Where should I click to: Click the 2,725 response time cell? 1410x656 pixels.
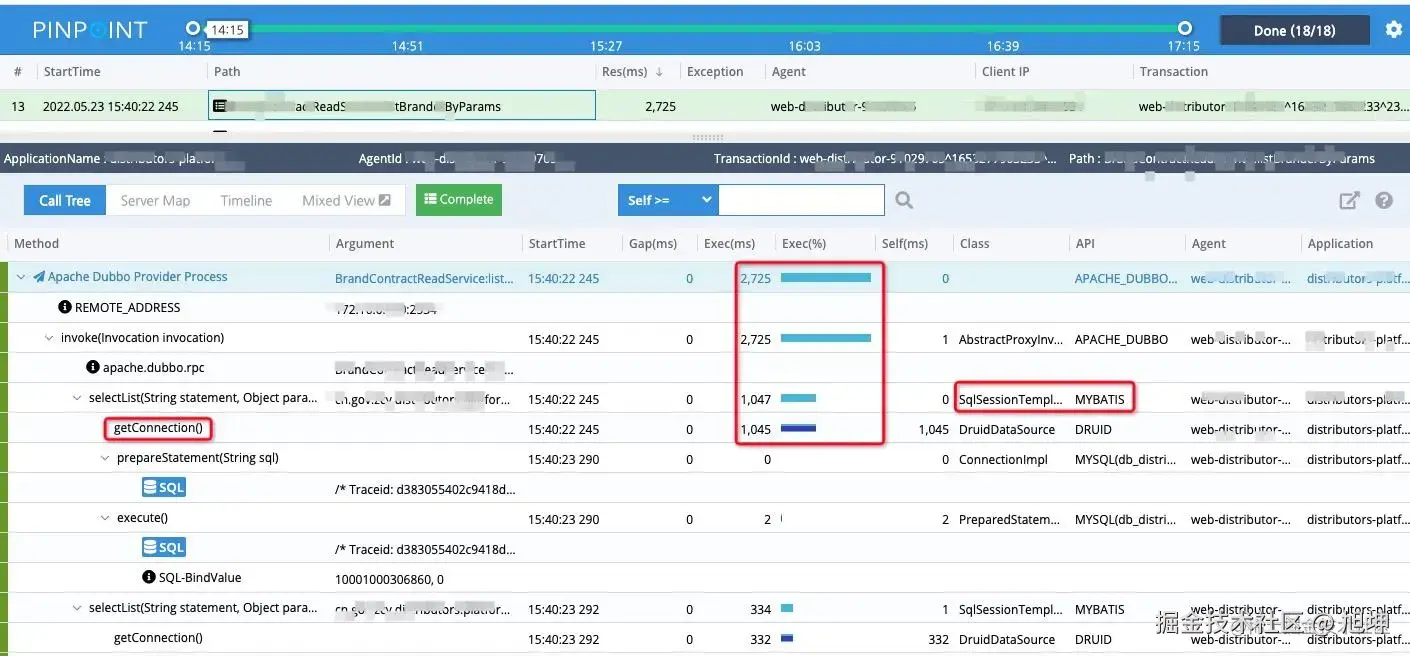(x=660, y=105)
